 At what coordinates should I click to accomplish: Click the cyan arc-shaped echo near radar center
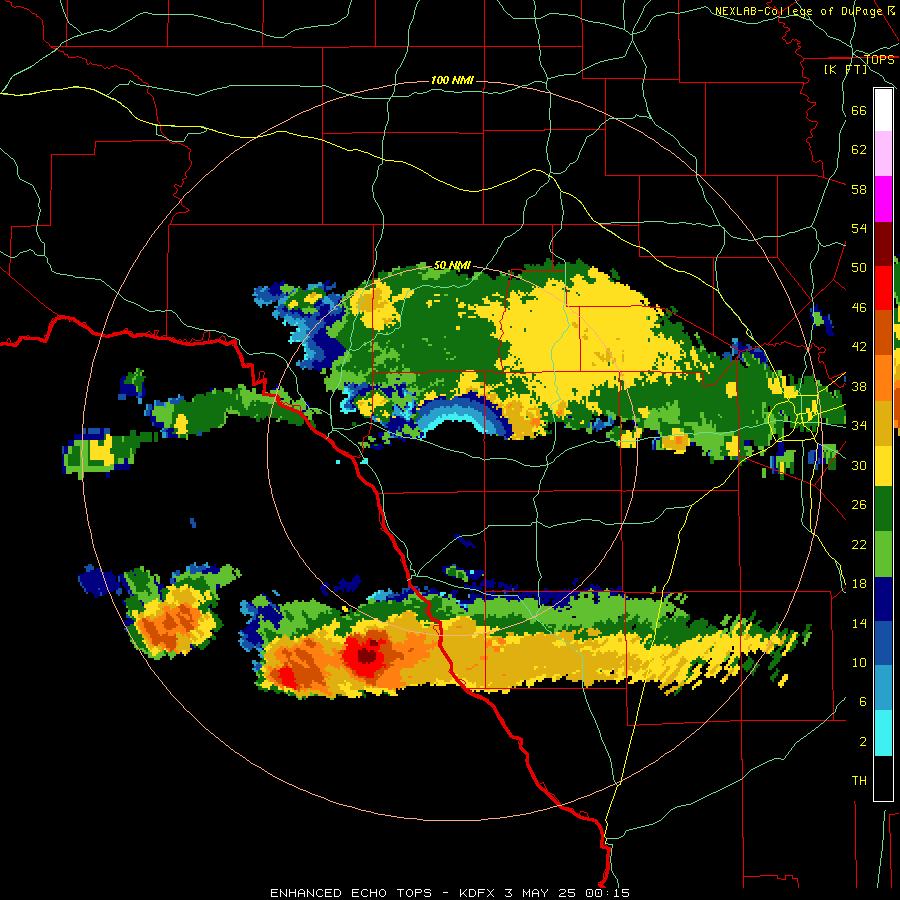(x=456, y=416)
